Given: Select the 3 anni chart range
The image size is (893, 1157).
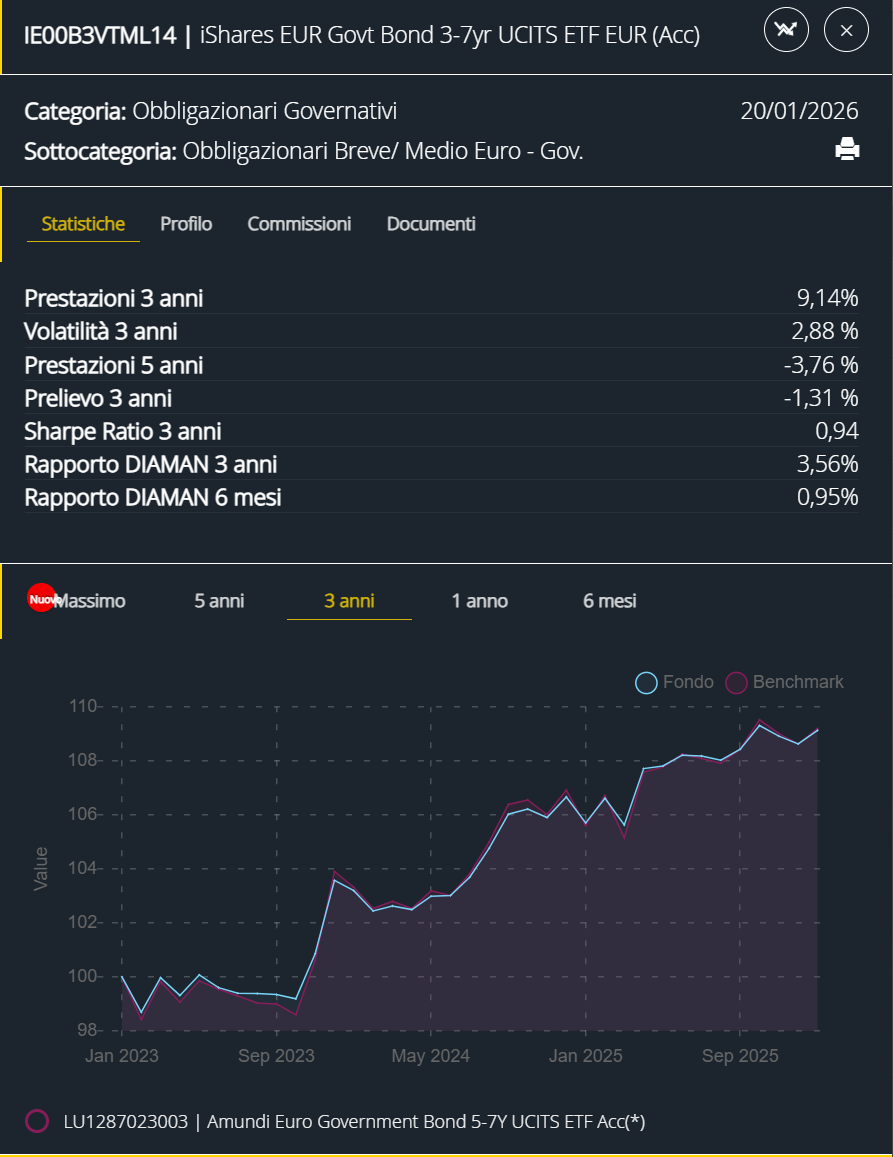Looking at the screenshot, I should tap(349, 601).
